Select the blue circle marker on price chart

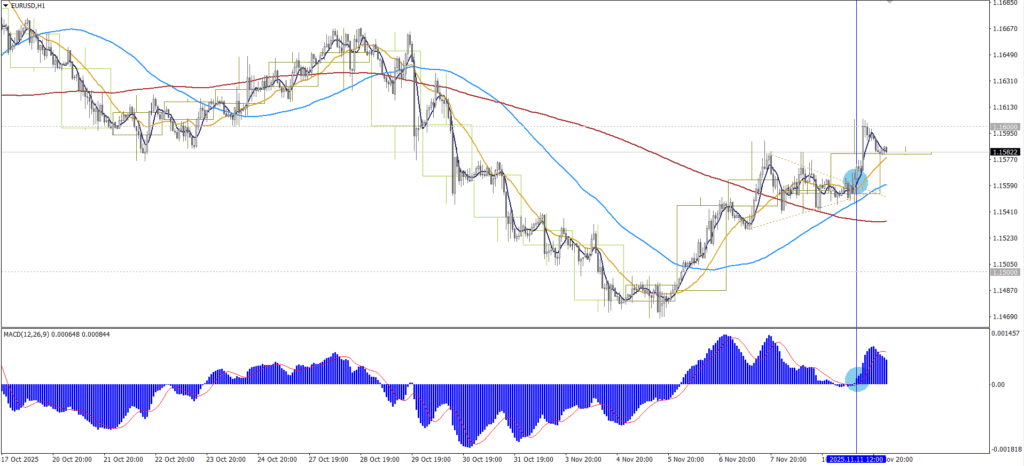856,181
